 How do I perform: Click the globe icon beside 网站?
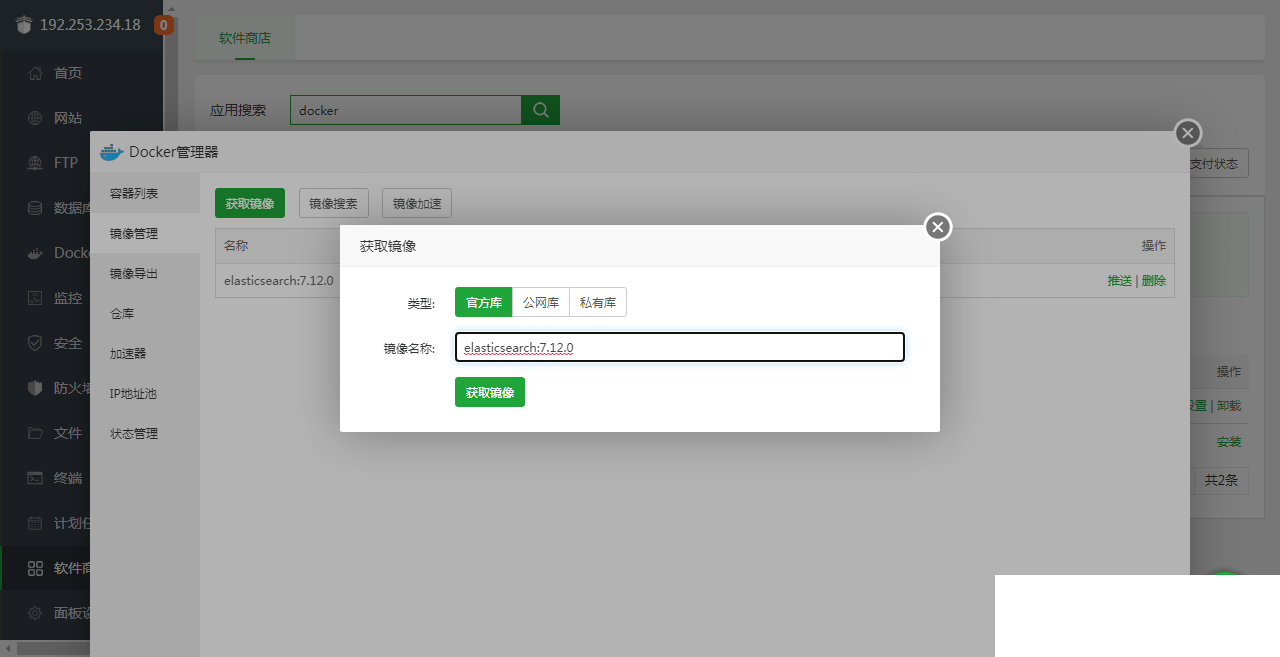click(x=35, y=118)
